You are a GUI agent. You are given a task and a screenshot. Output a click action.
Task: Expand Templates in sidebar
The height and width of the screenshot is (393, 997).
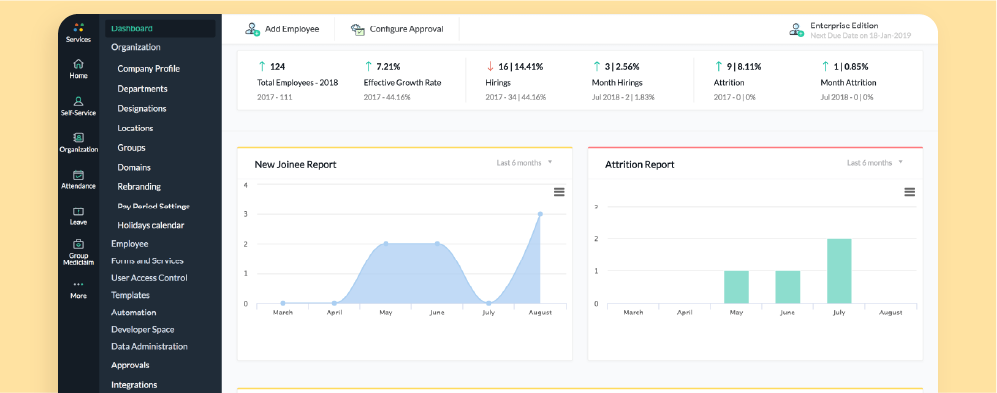(130, 295)
